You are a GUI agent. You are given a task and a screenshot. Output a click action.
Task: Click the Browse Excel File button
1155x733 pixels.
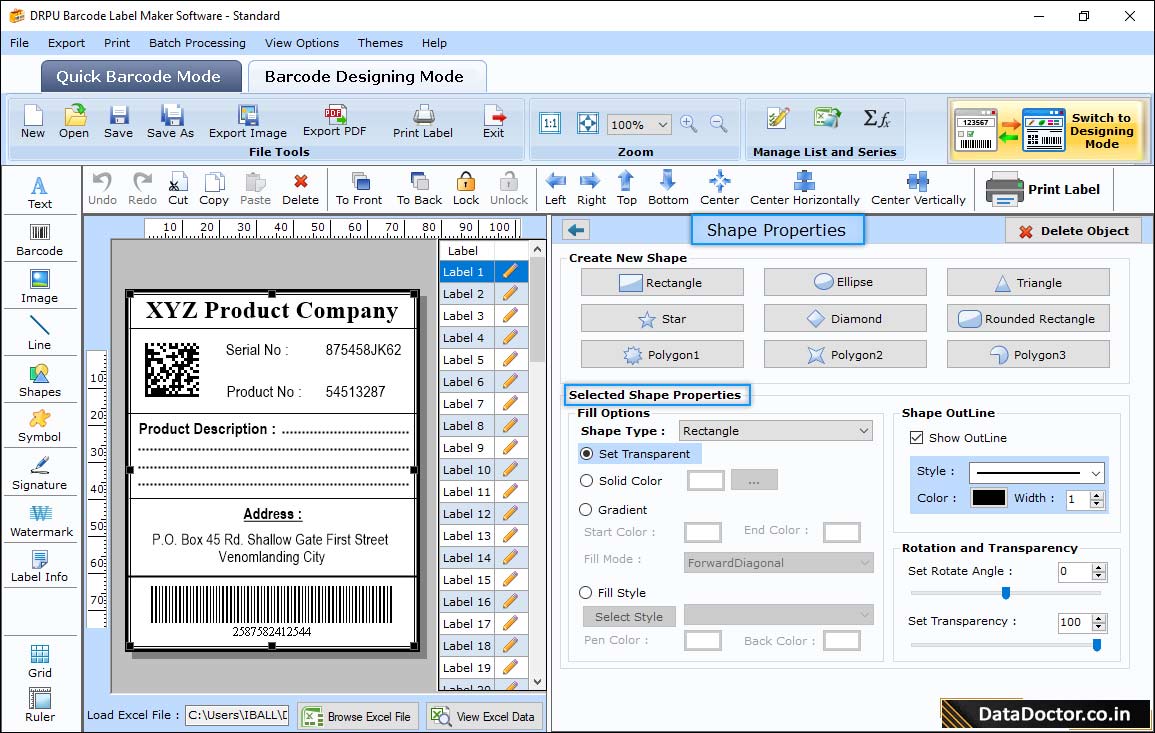pos(358,715)
